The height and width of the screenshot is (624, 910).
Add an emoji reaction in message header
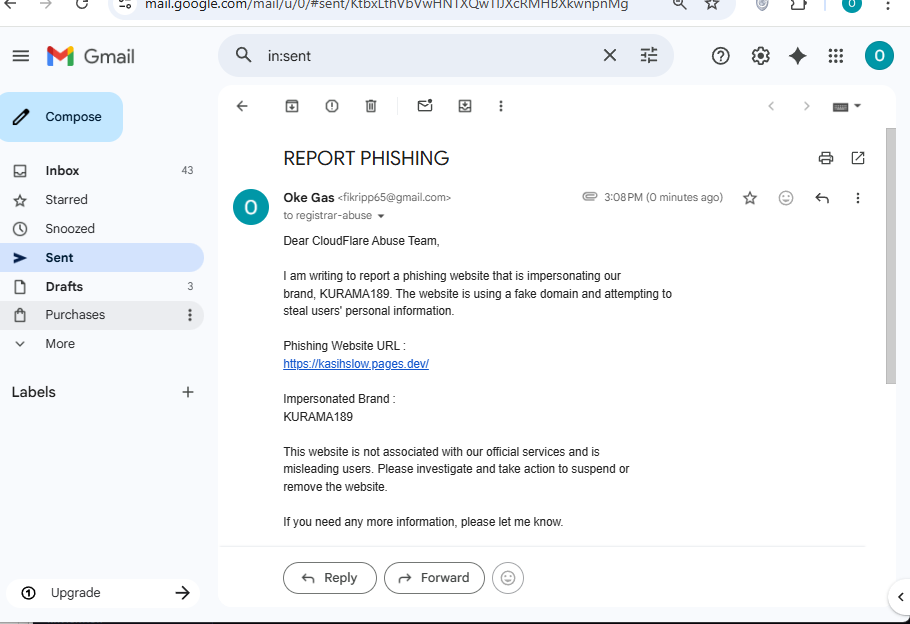(786, 199)
